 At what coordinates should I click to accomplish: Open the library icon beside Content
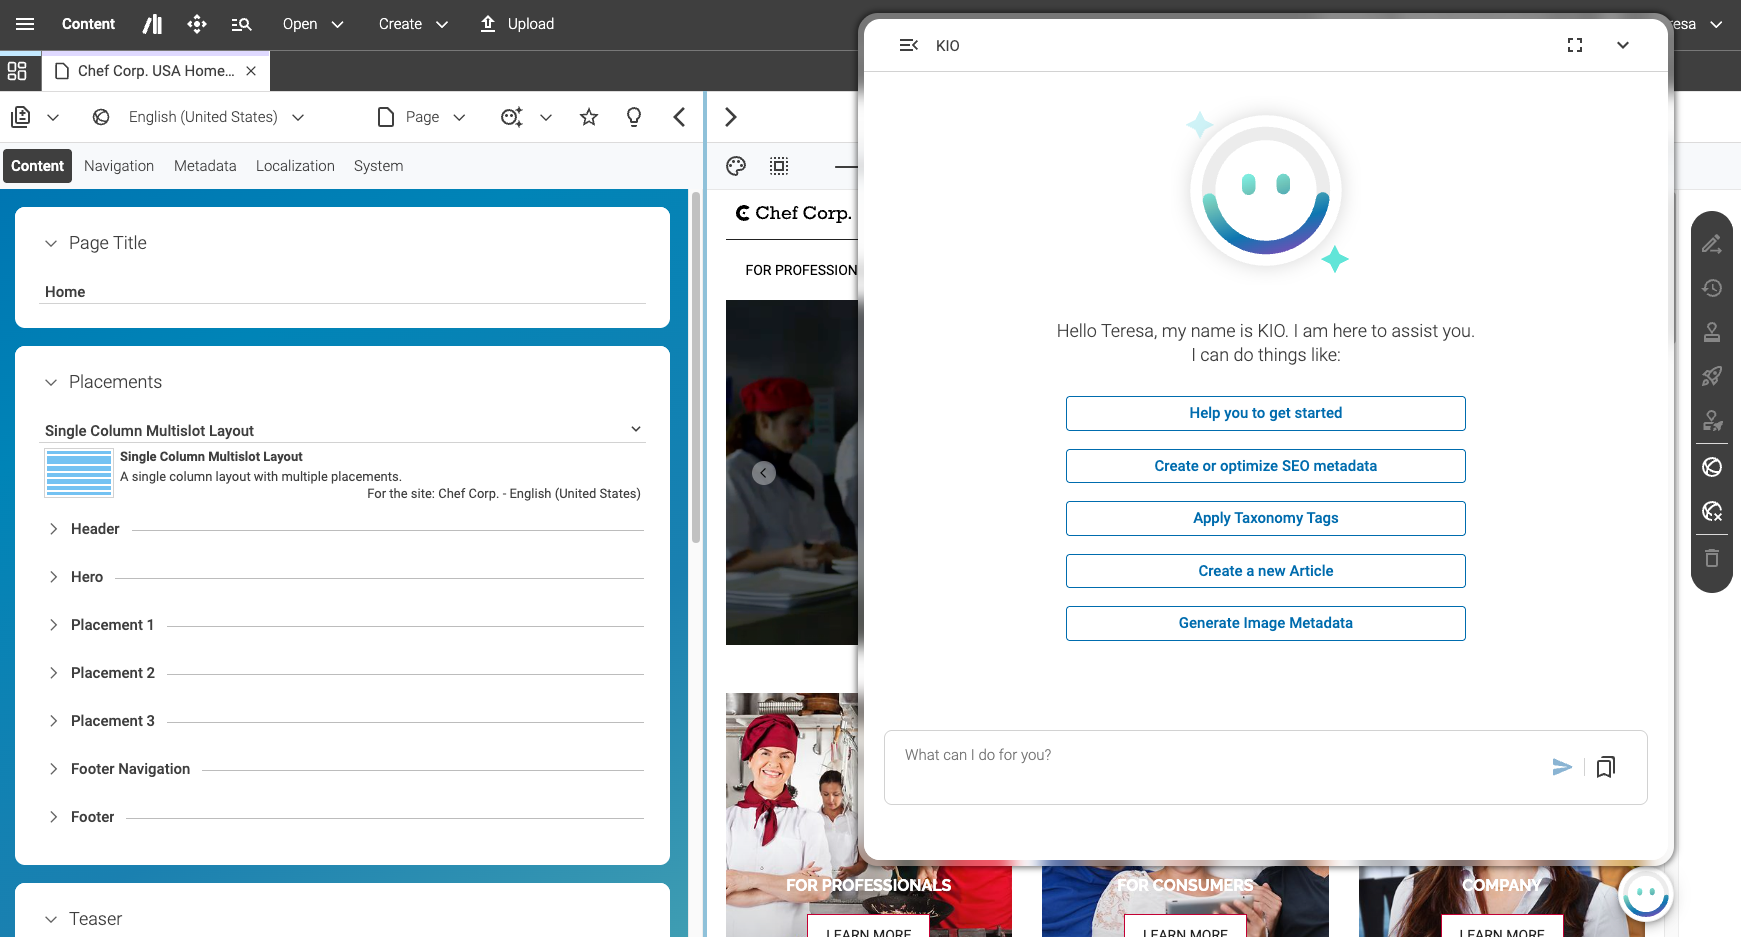click(x=152, y=24)
